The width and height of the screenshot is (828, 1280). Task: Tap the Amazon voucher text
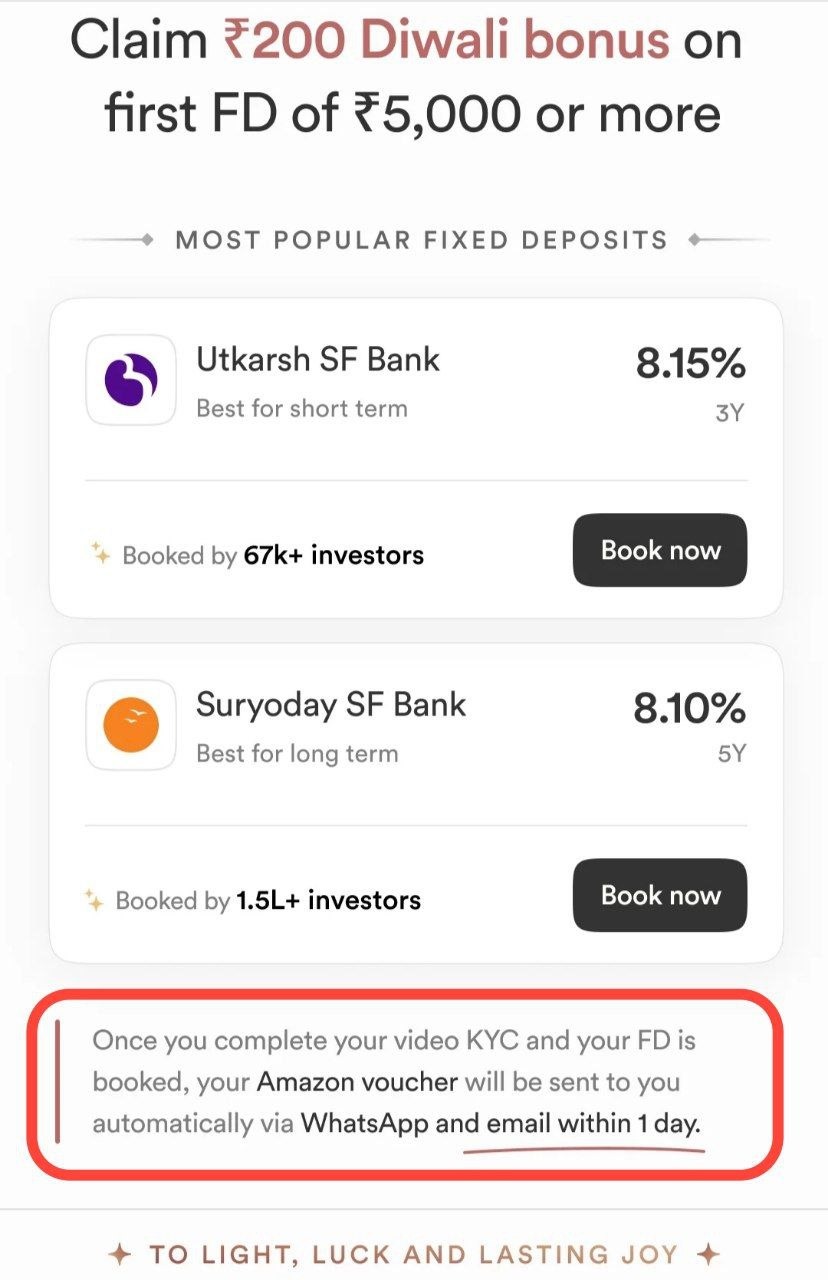click(x=357, y=1081)
